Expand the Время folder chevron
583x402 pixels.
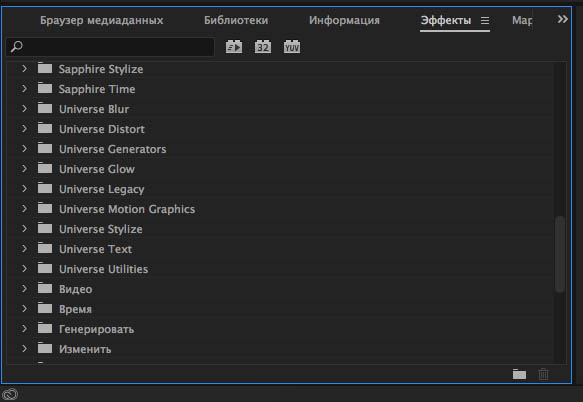click(x=24, y=309)
